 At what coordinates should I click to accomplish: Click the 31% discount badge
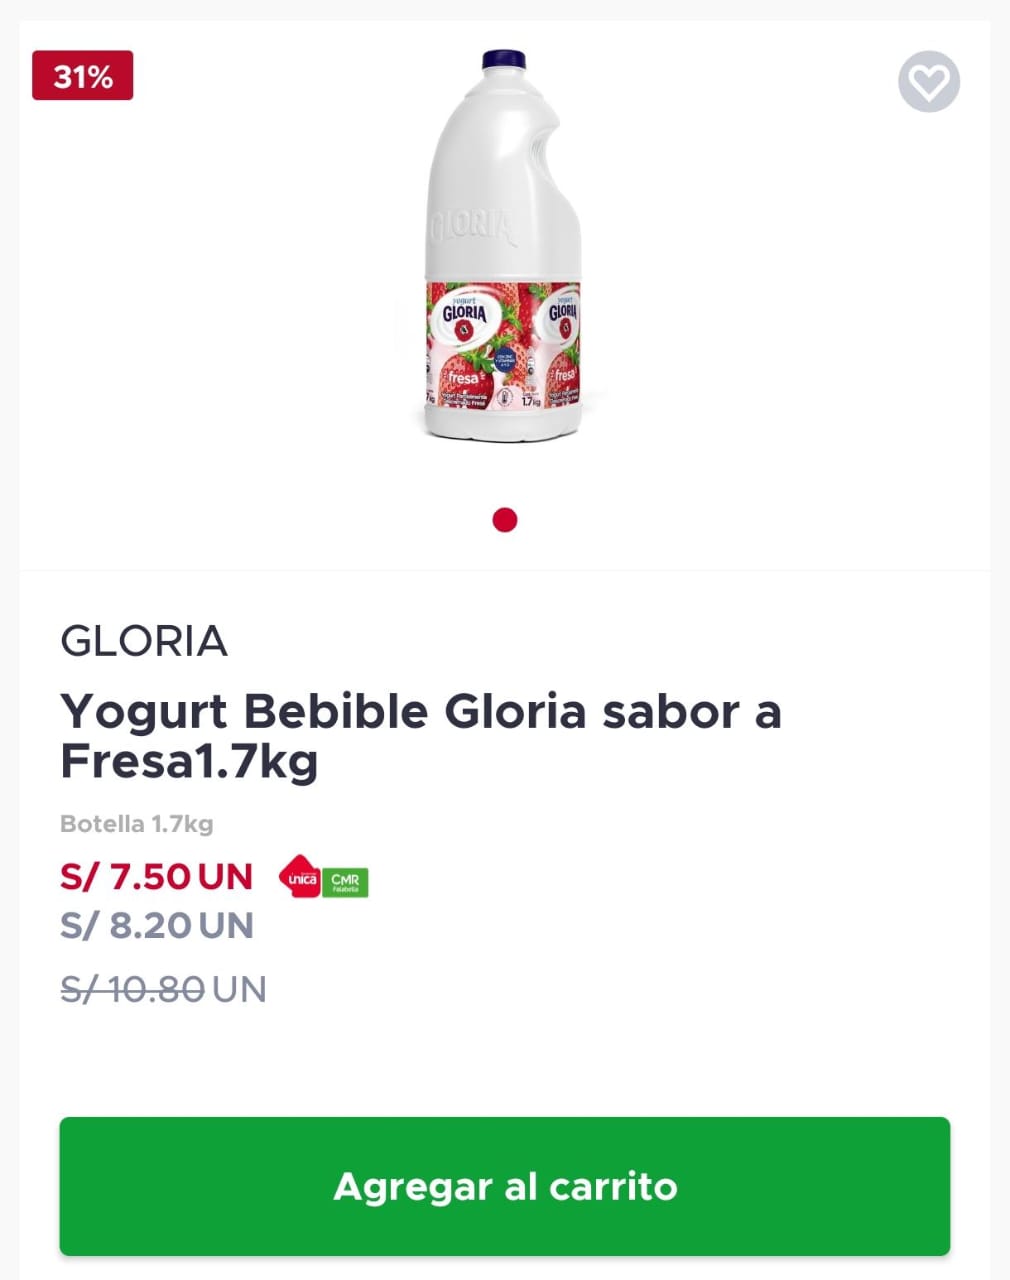83,76
